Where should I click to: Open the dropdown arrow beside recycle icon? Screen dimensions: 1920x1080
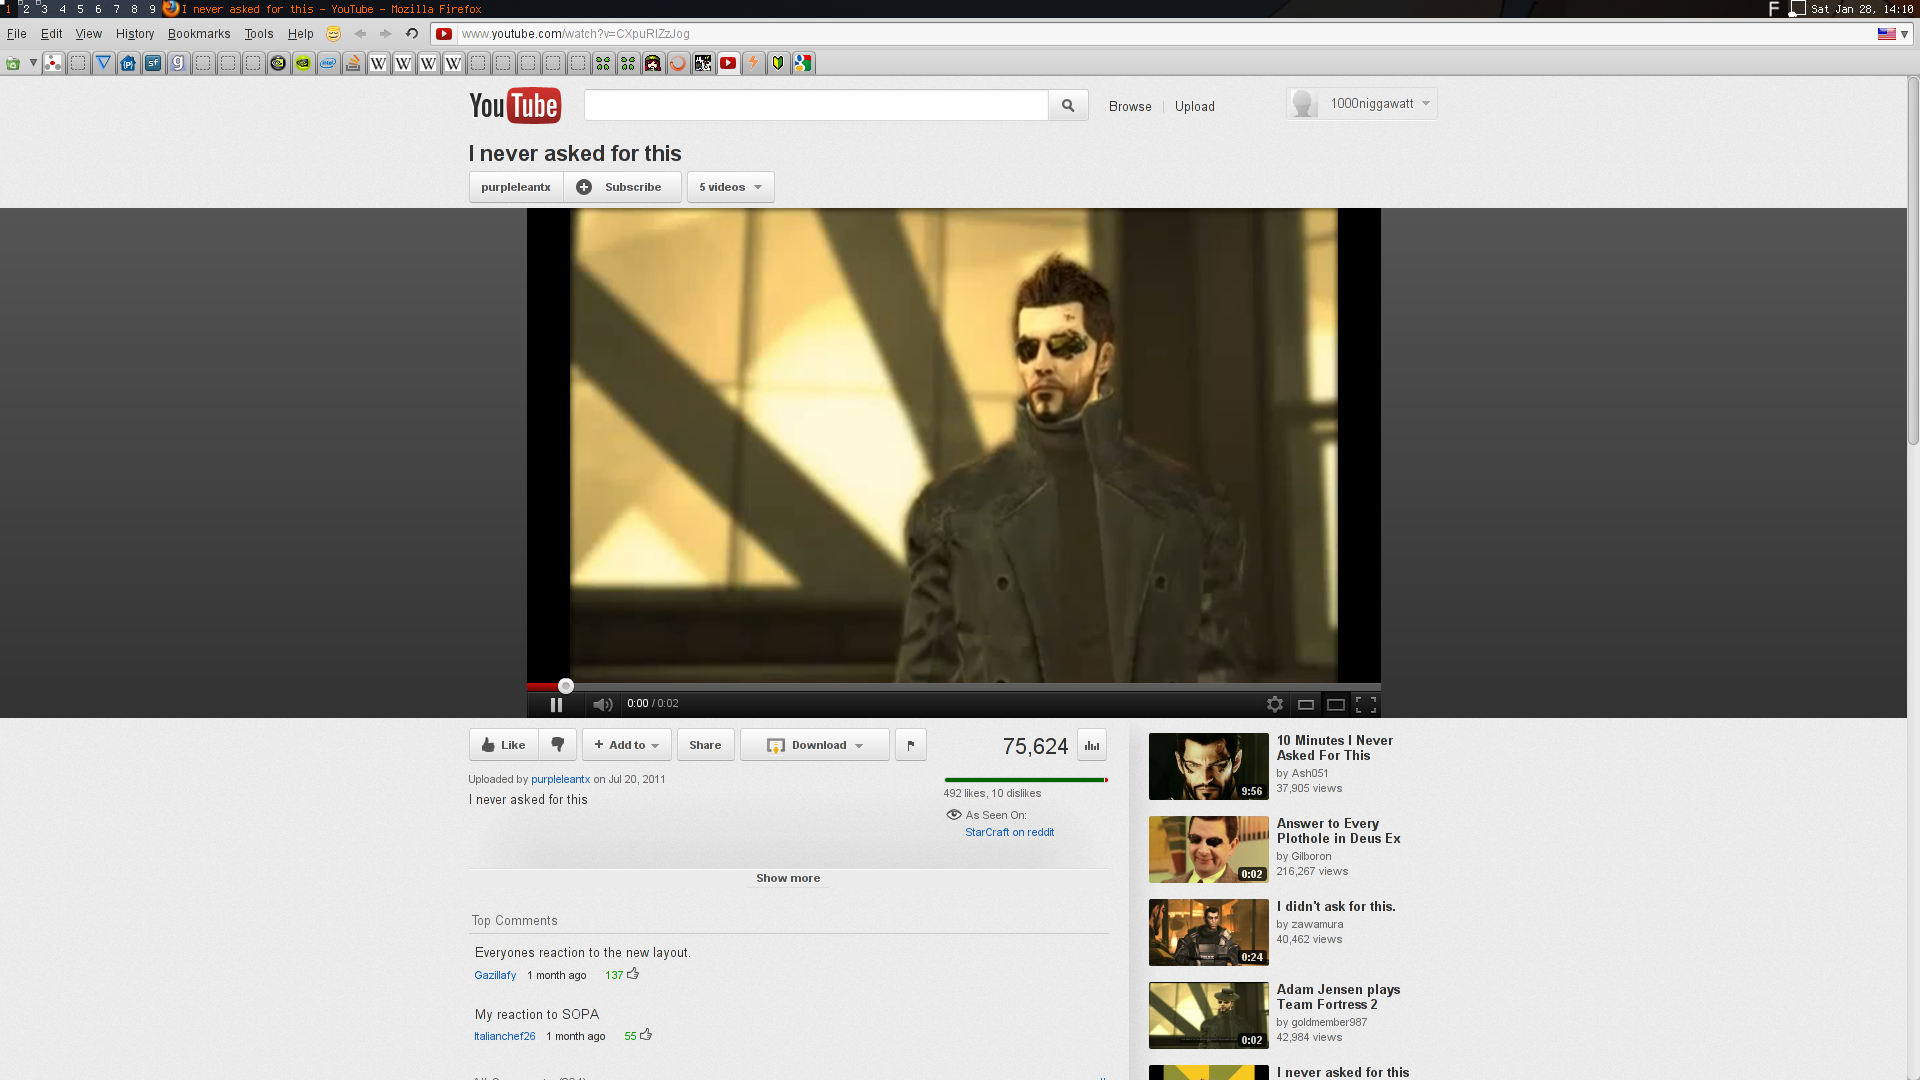pyautogui.click(x=33, y=63)
